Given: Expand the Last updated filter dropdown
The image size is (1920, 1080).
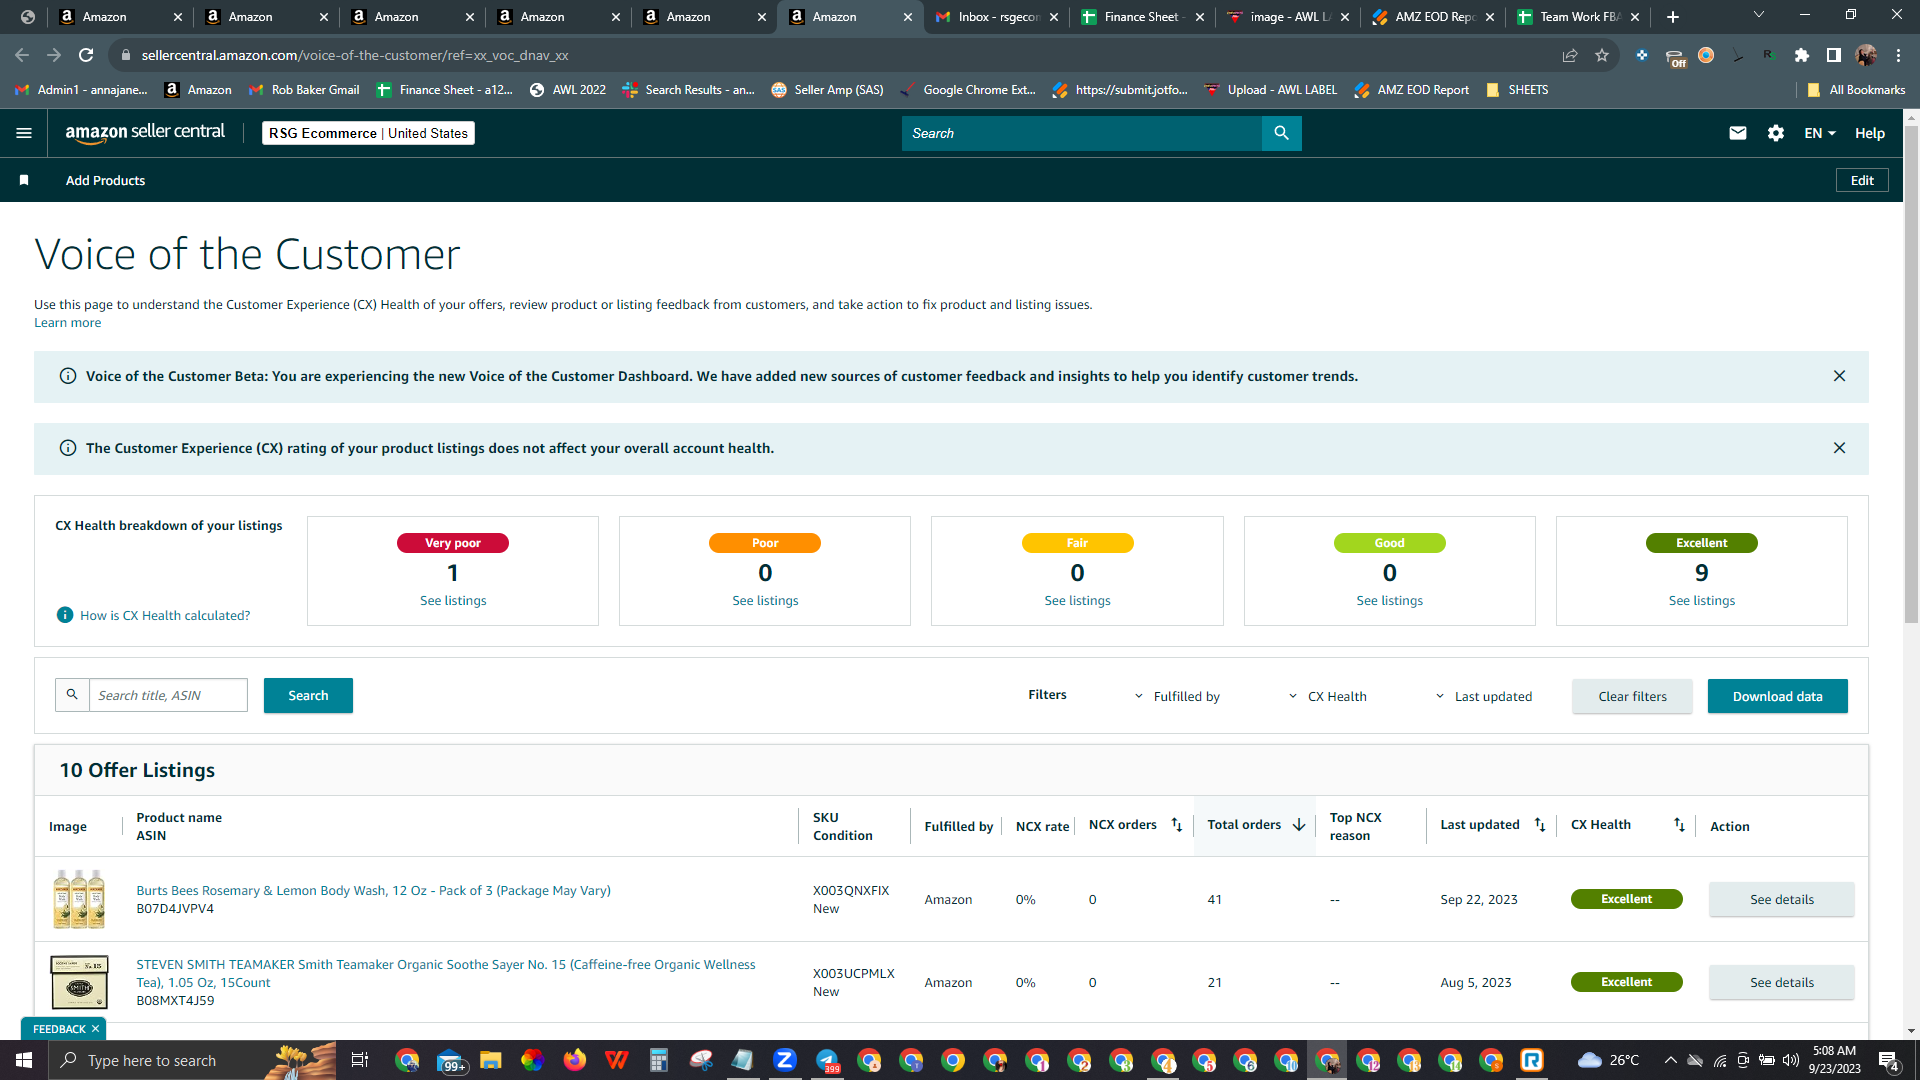Looking at the screenshot, I should [x=1483, y=696].
